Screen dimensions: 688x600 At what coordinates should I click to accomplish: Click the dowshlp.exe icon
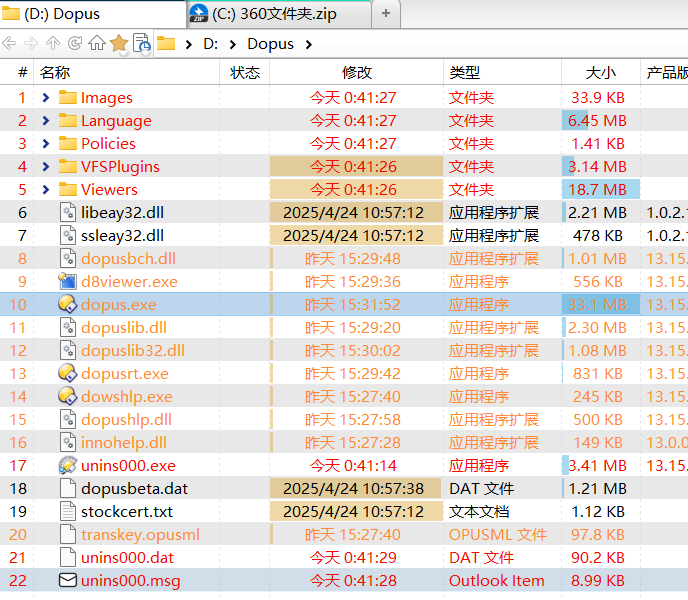(68, 396)
